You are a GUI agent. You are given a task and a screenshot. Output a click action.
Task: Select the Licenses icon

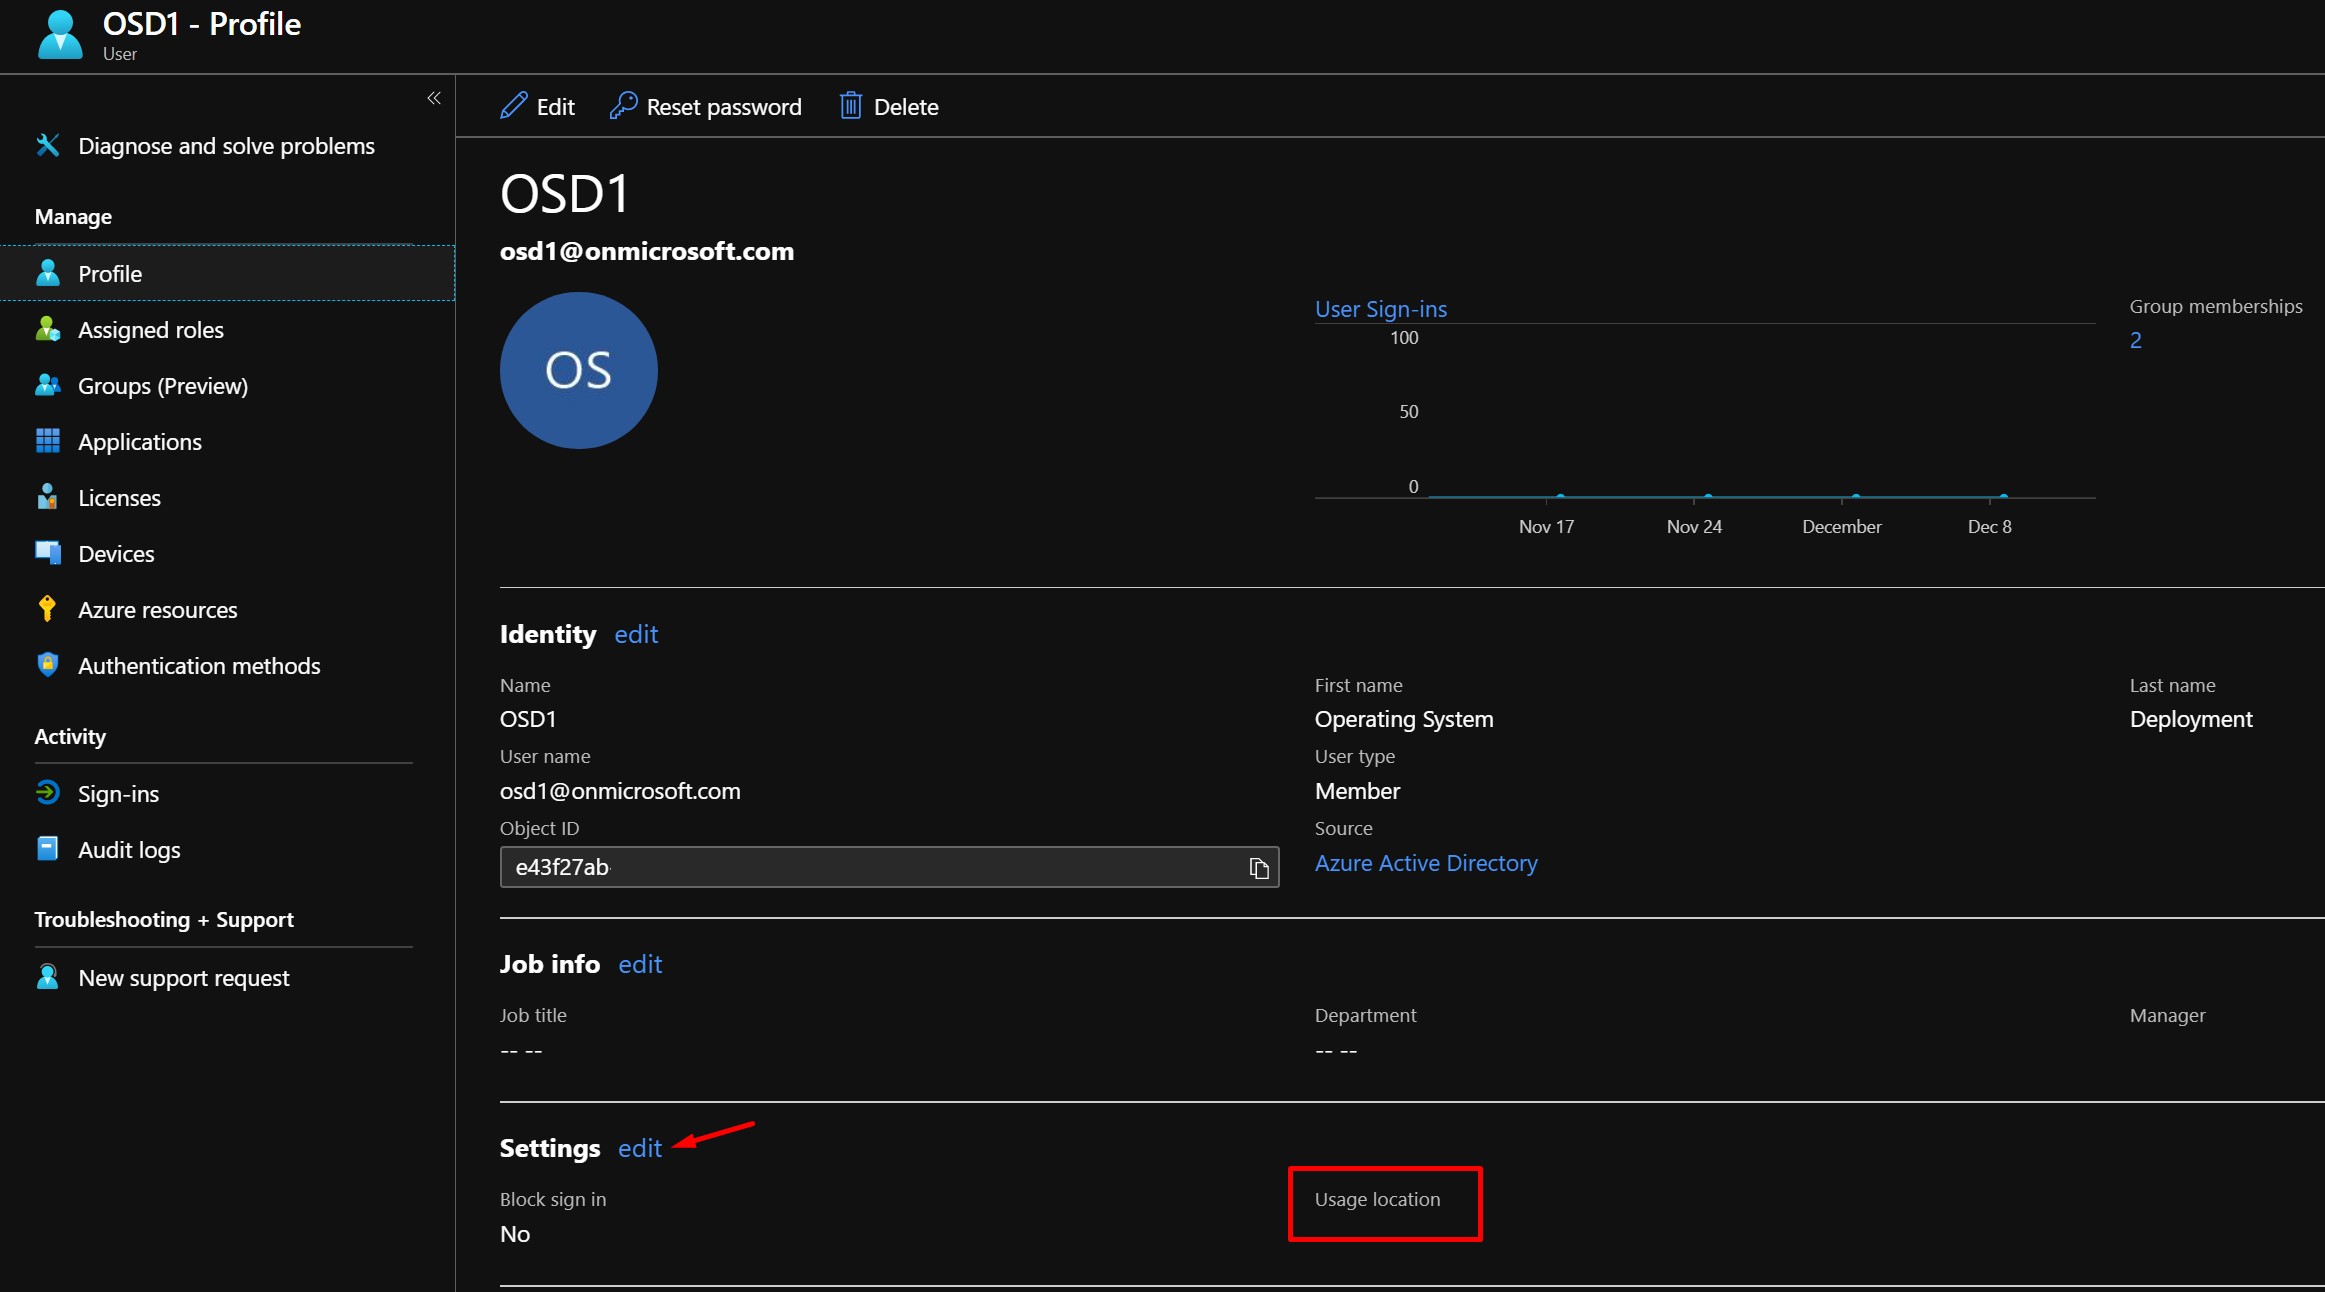47,497
